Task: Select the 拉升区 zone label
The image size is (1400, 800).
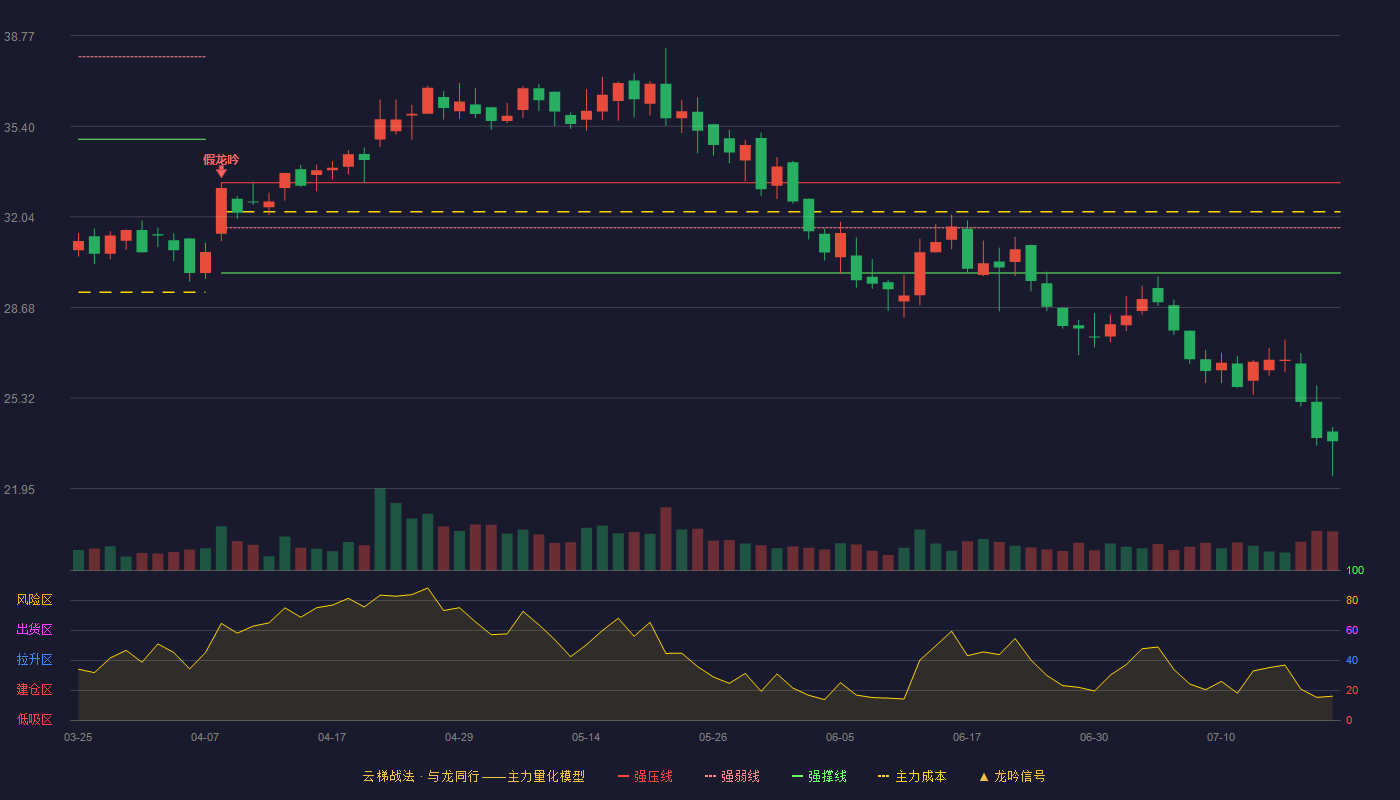Action: click(x=34, y=660)
